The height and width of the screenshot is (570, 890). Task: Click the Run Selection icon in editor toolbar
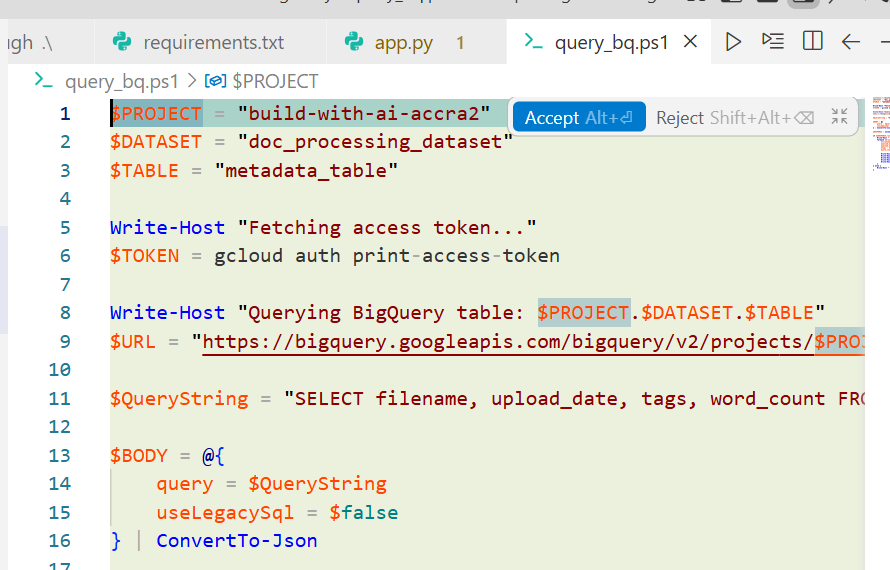(773, 41)
